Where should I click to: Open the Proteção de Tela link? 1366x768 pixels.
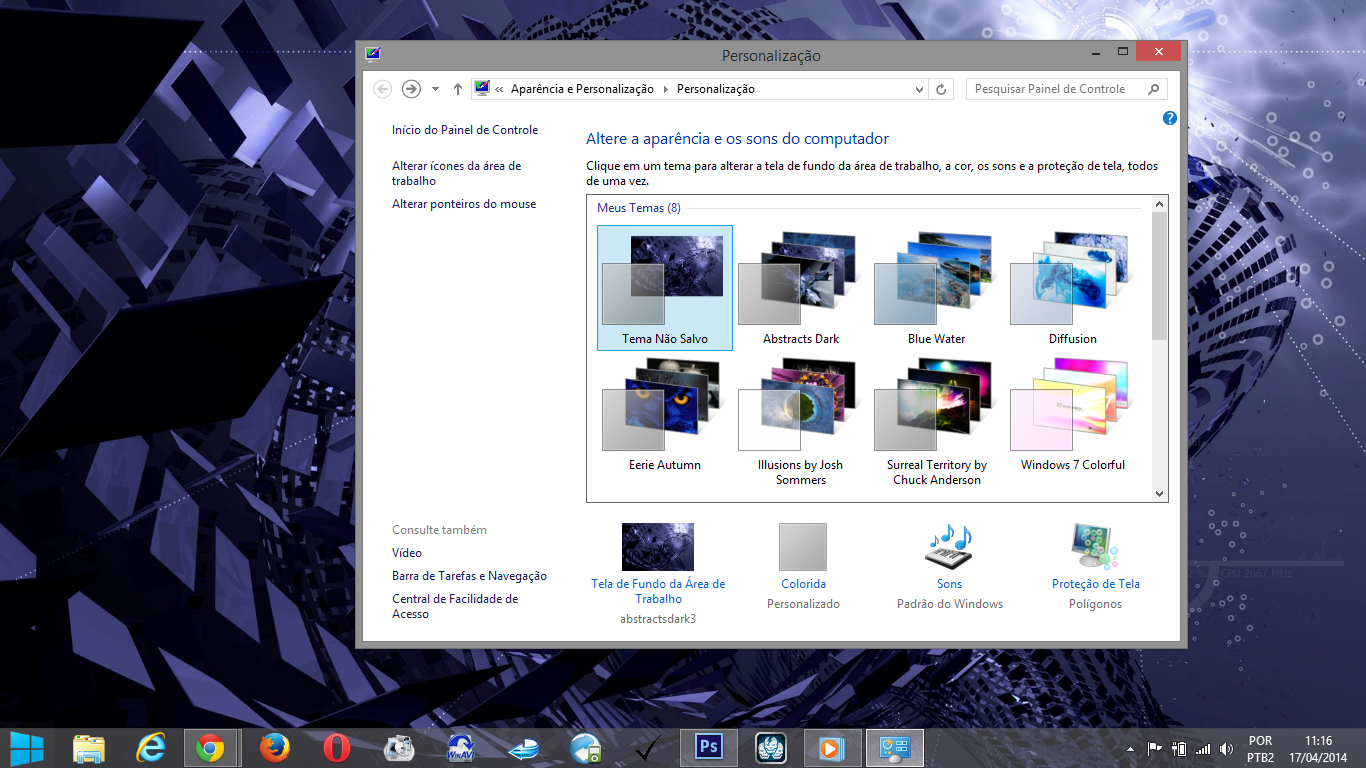click(x=1096, y=584)
